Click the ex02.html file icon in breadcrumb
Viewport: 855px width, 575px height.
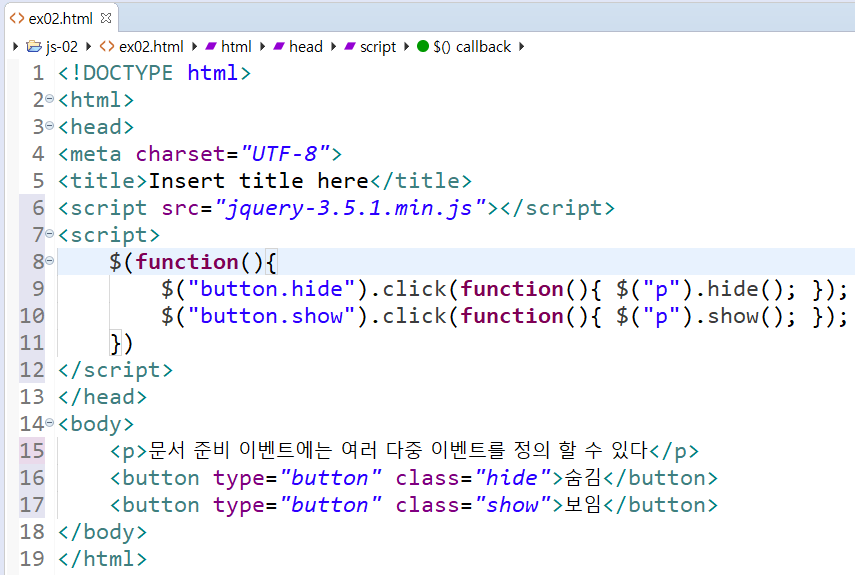107,47
